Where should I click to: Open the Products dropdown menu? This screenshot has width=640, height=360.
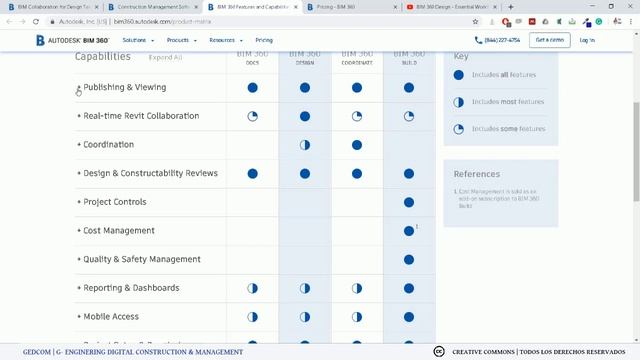(182, 40)
